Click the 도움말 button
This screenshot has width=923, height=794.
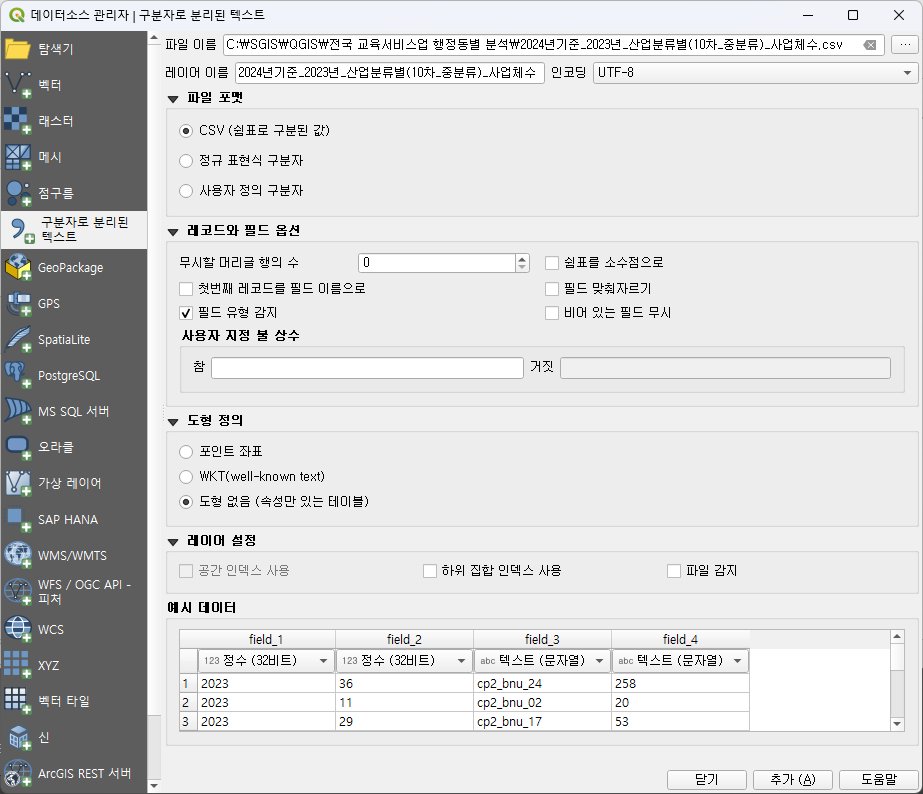(878, 779)
